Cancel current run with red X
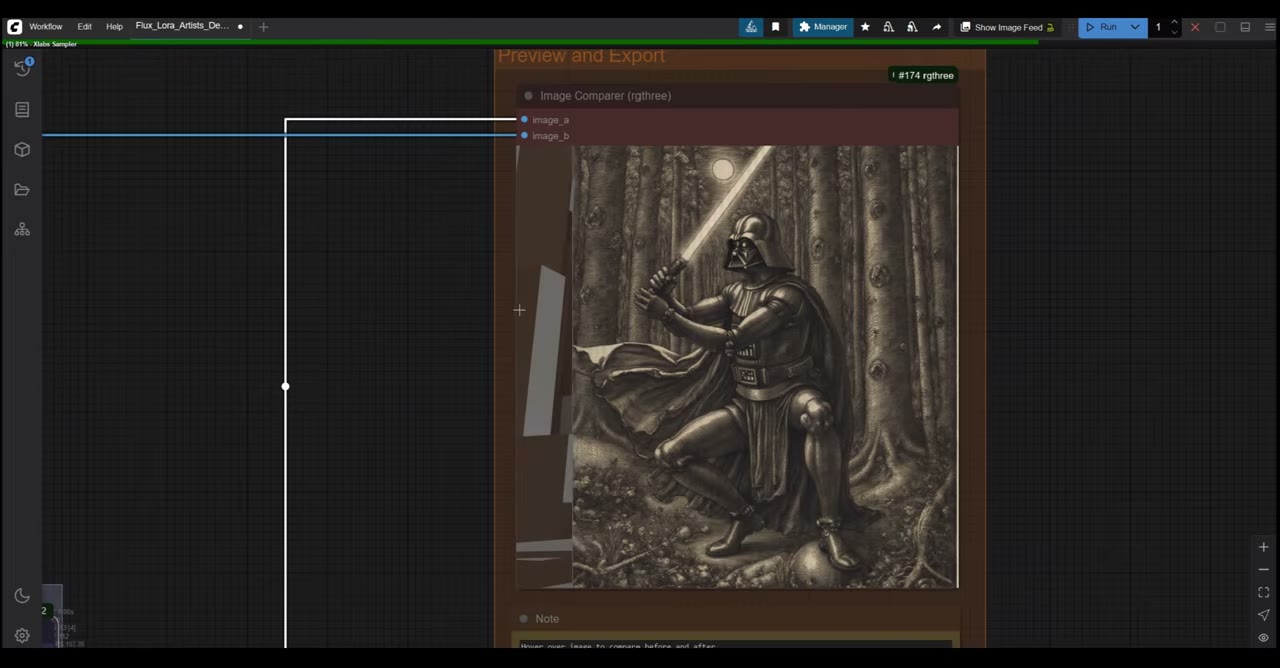The width and height of the screenshot is (1280, 668). coord(1195,27)
